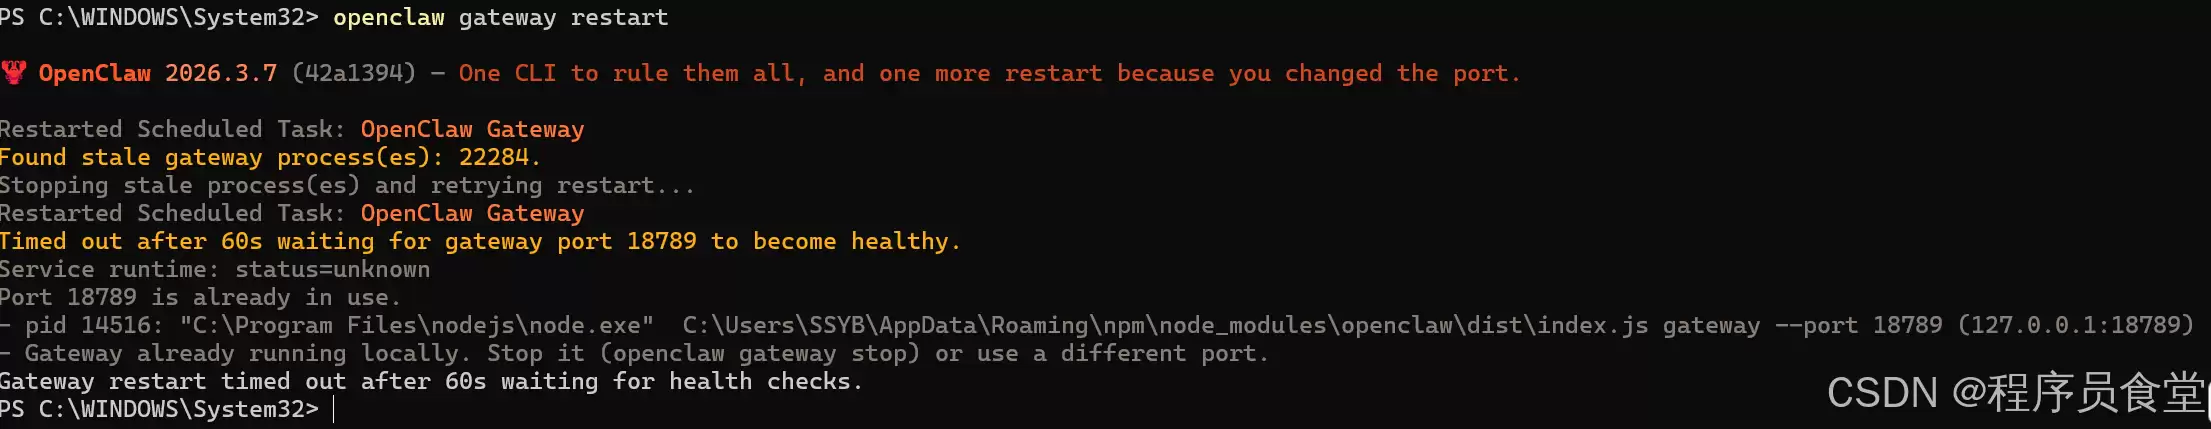Click the blinking cursor at the last prompt

point(334,409)
